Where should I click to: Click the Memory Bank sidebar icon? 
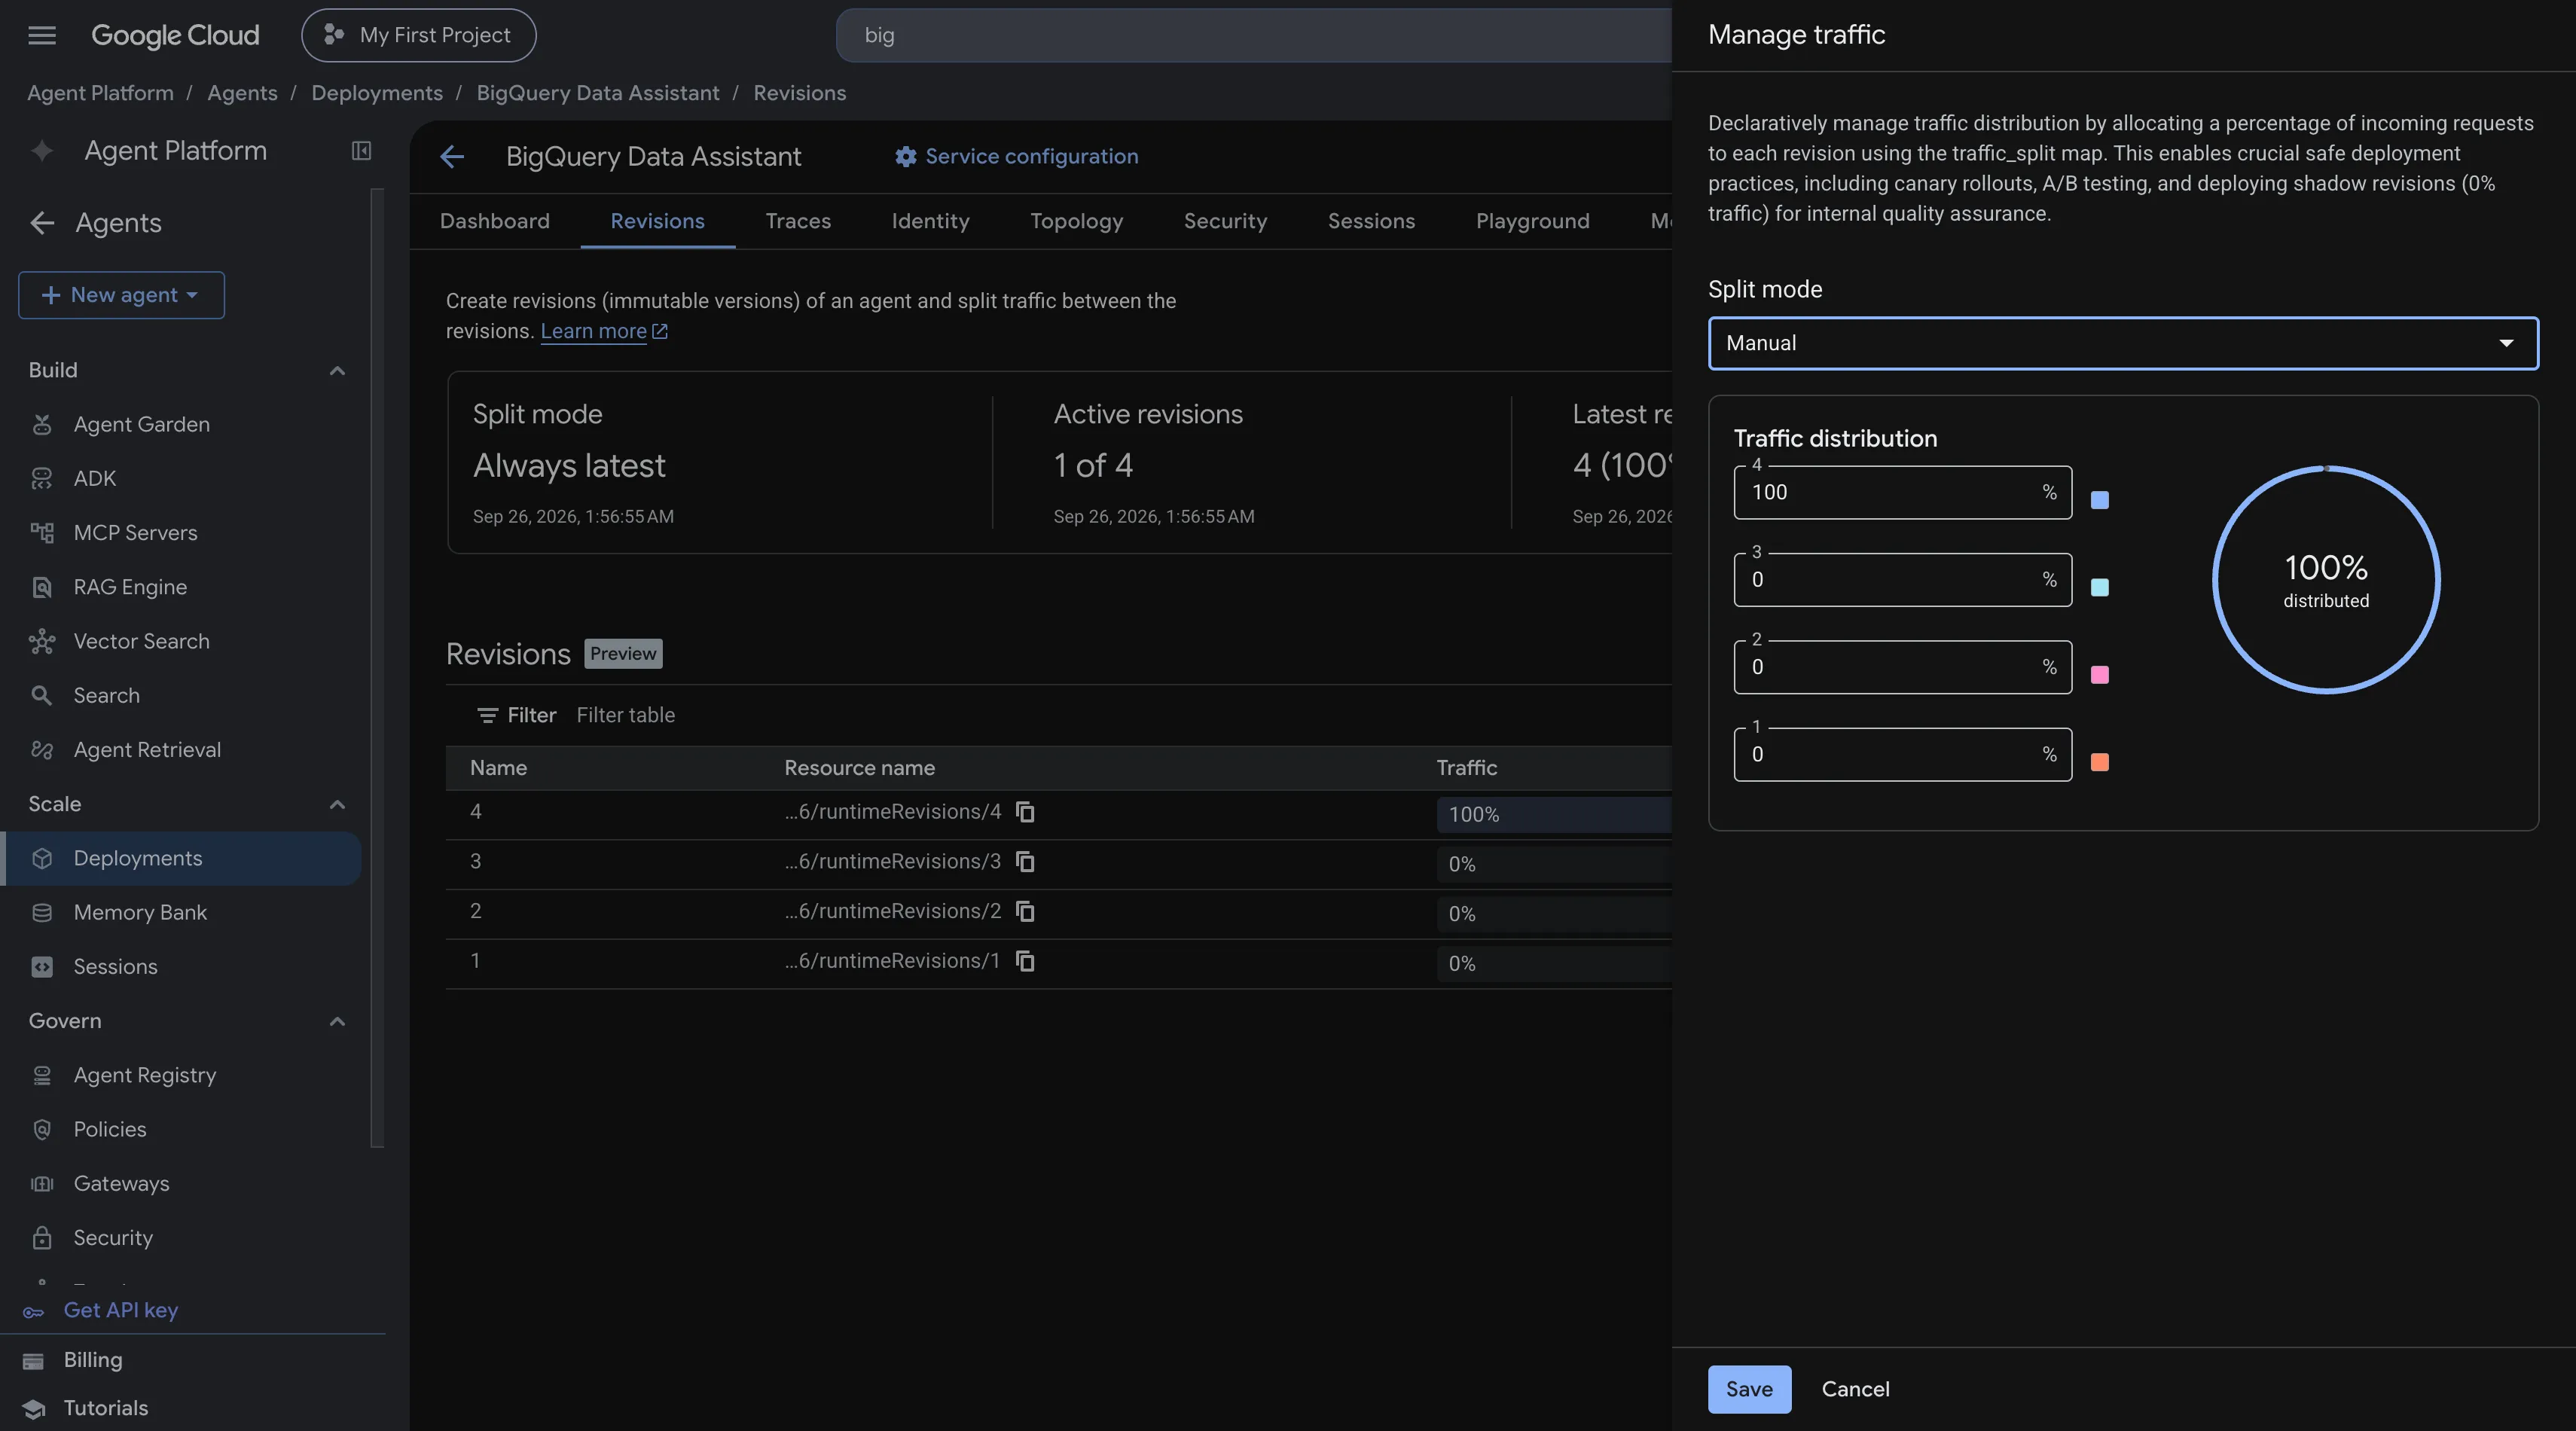pyautogui.click(x=42, y=913)
